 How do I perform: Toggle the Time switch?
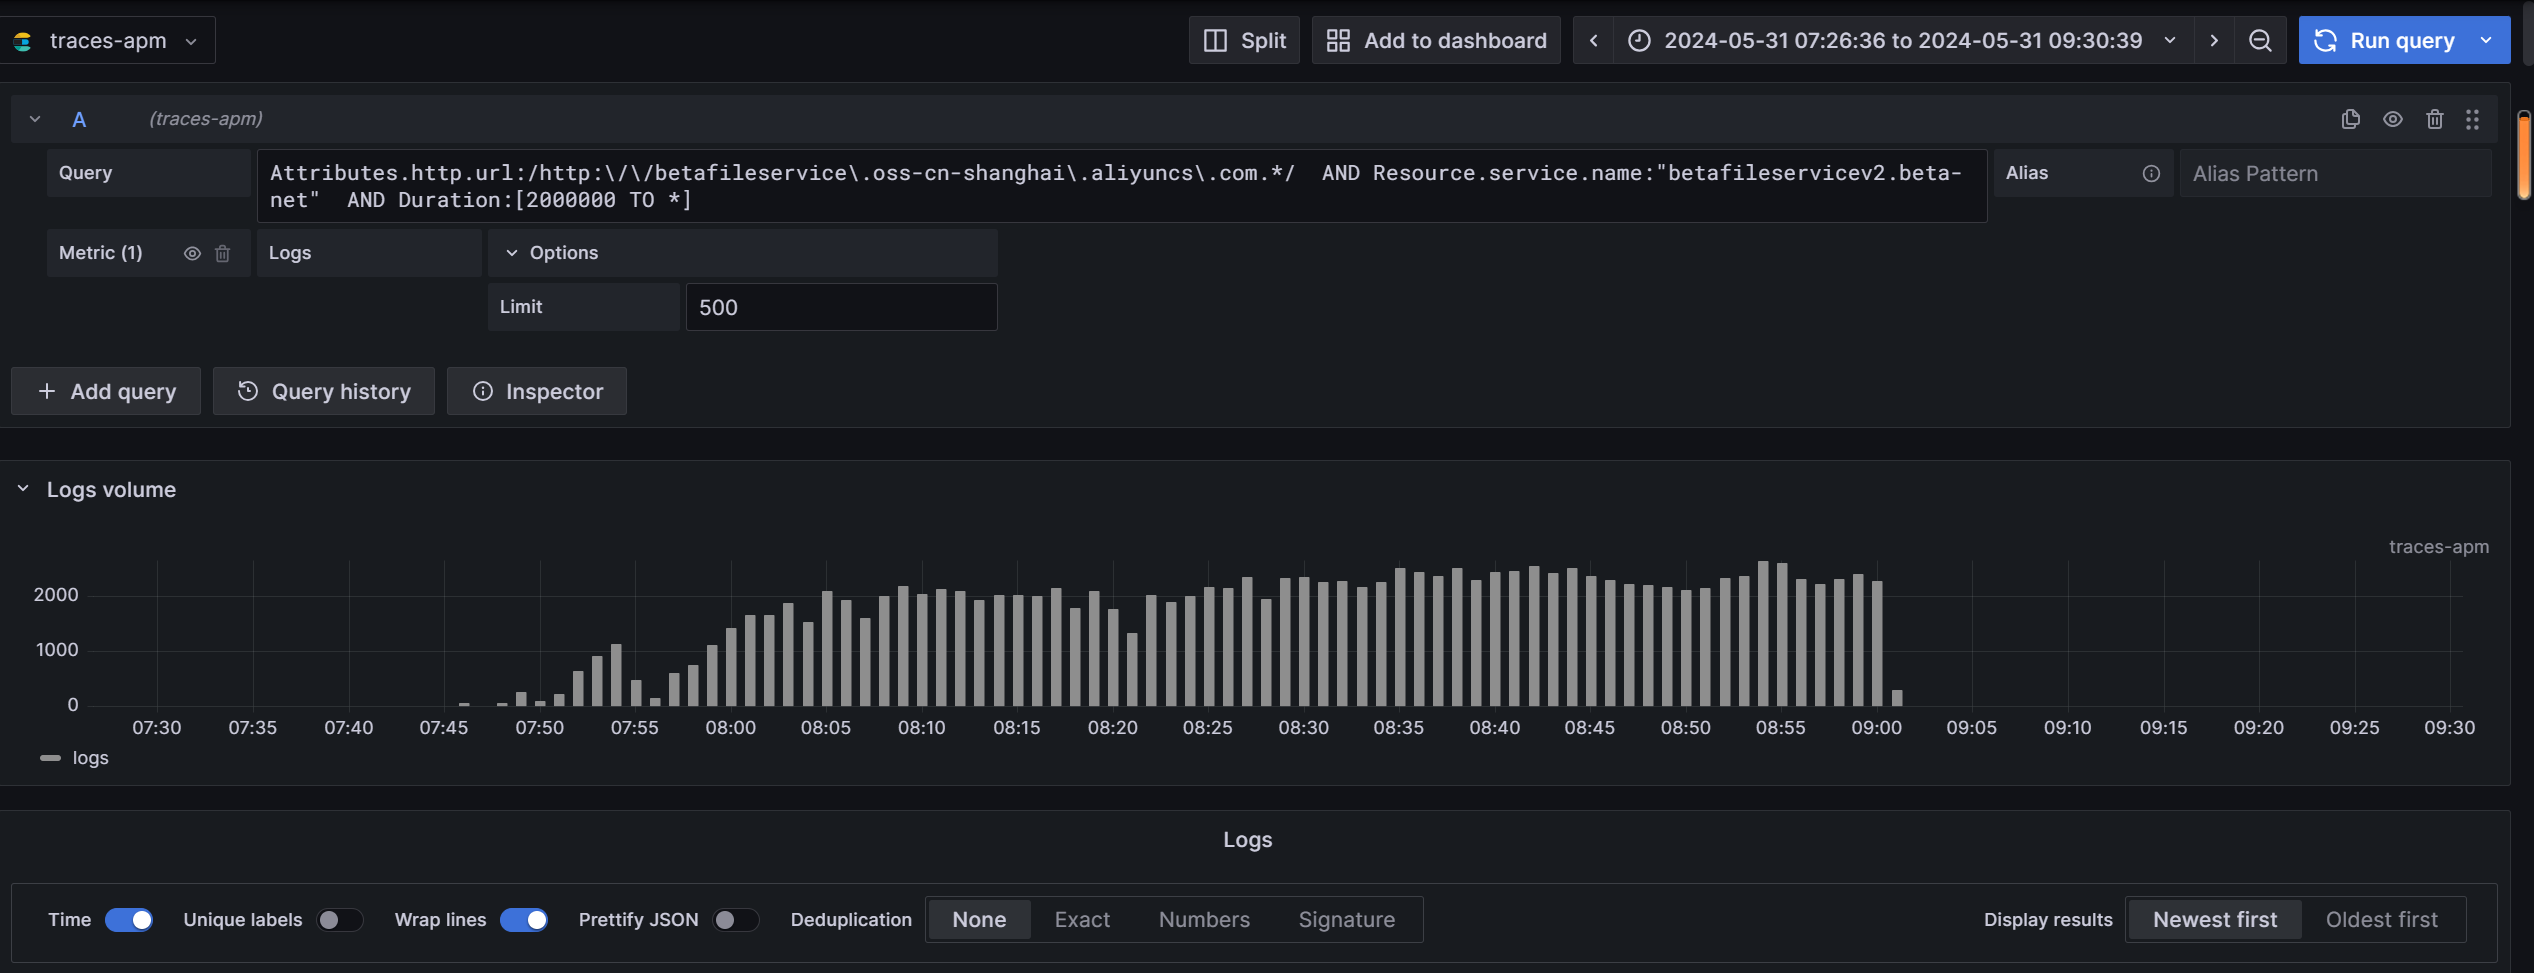coord(129,920)
